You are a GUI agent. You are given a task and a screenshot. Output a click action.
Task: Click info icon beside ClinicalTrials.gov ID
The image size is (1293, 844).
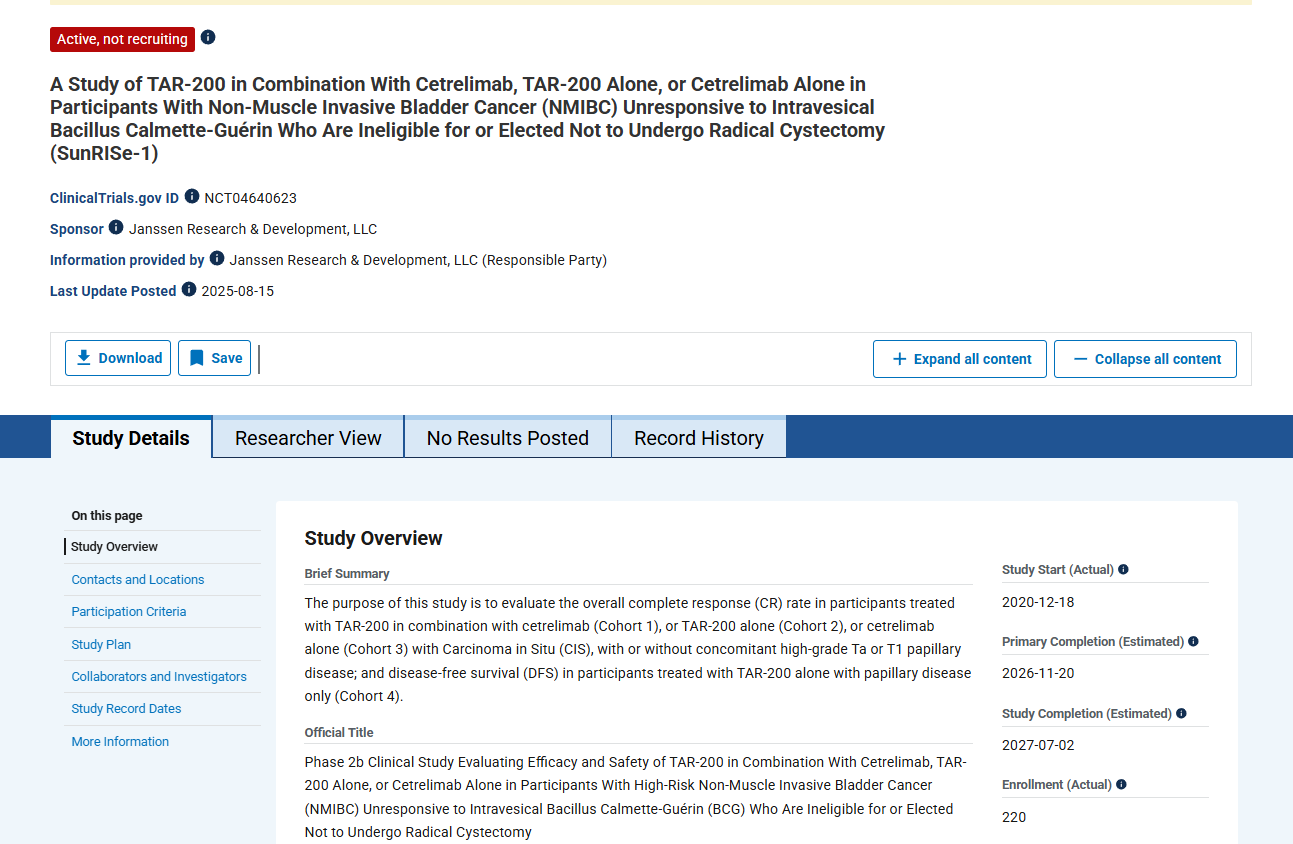tap(192, 196)
